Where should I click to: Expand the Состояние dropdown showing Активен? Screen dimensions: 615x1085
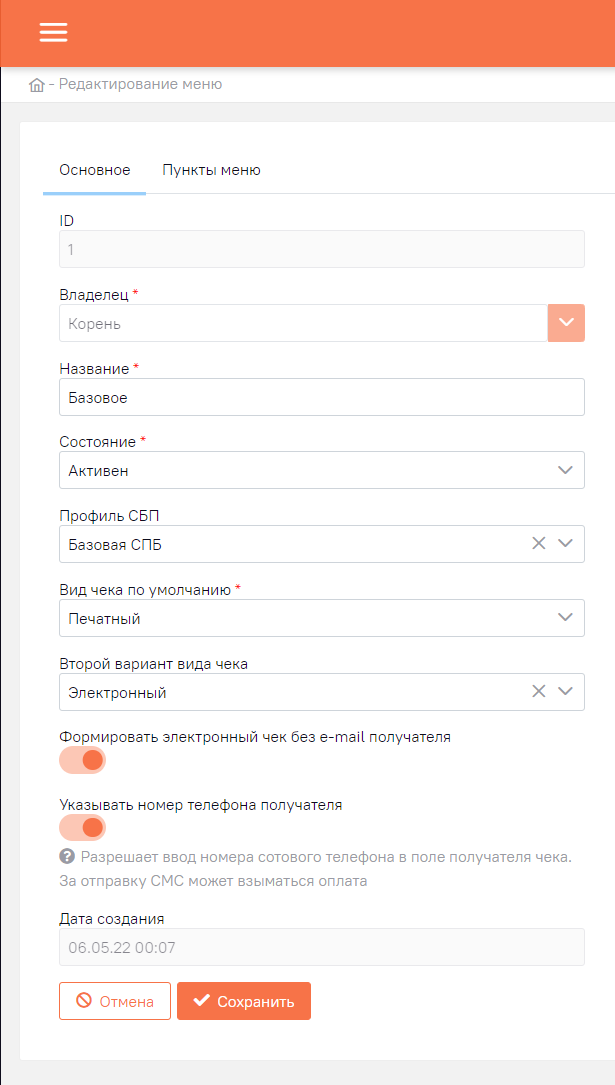(x=322, y=471)
